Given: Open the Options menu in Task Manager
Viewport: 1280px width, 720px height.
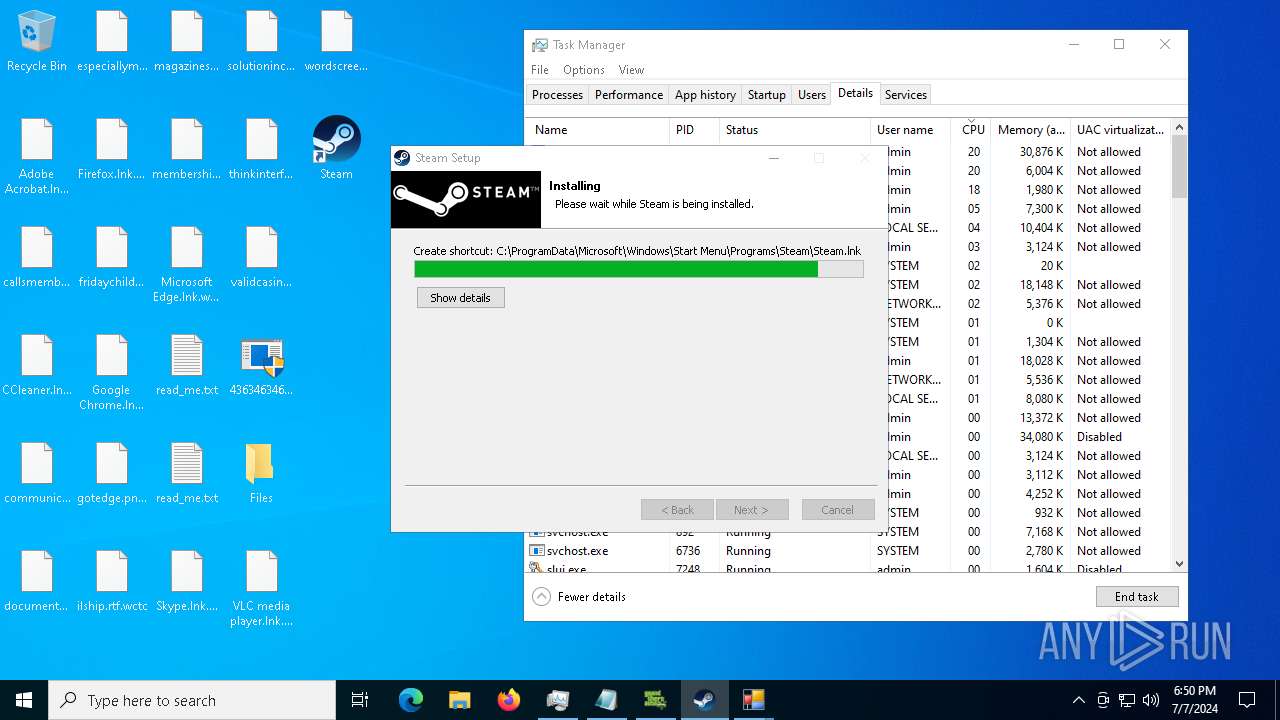Looking at the screenshot, I should (584, 70).
